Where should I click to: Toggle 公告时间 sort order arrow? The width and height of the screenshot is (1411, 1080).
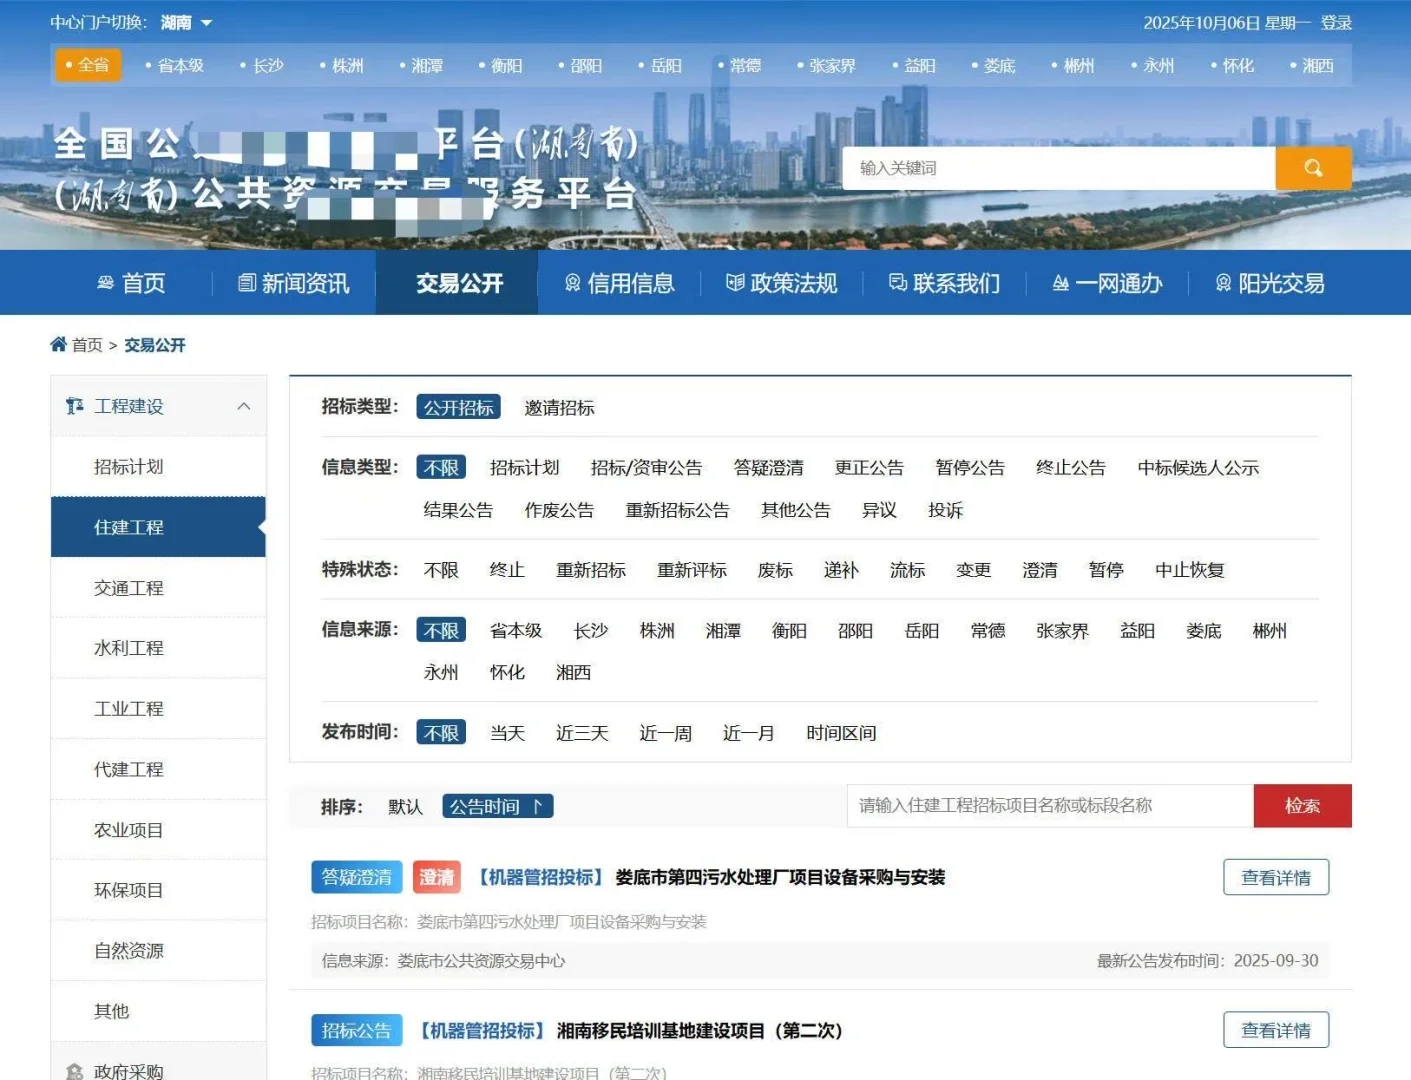click(536, 806)
